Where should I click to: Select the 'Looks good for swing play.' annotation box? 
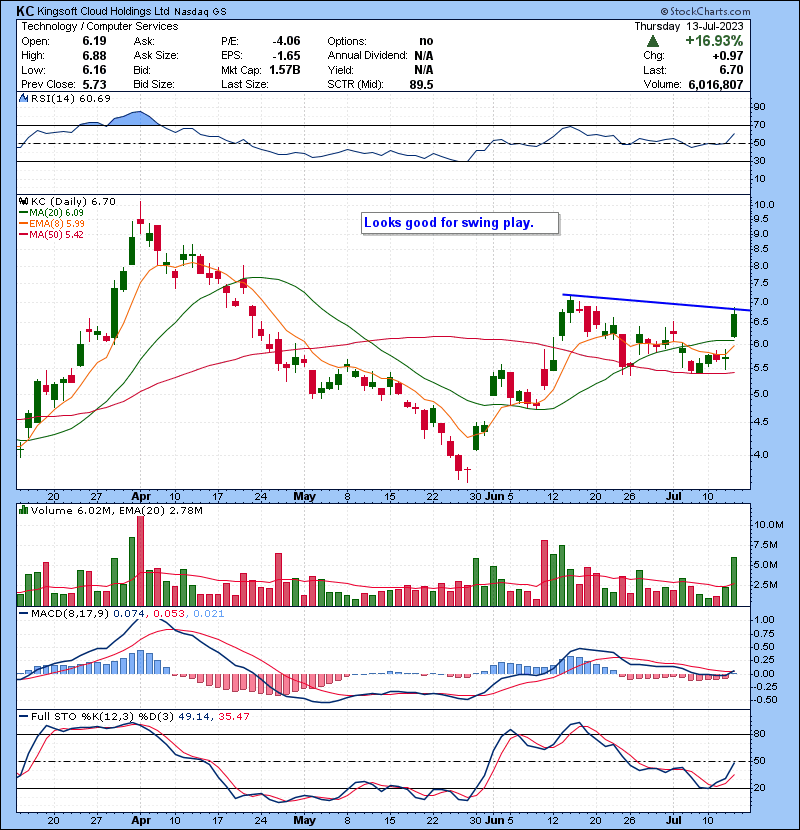click(460, 223)
